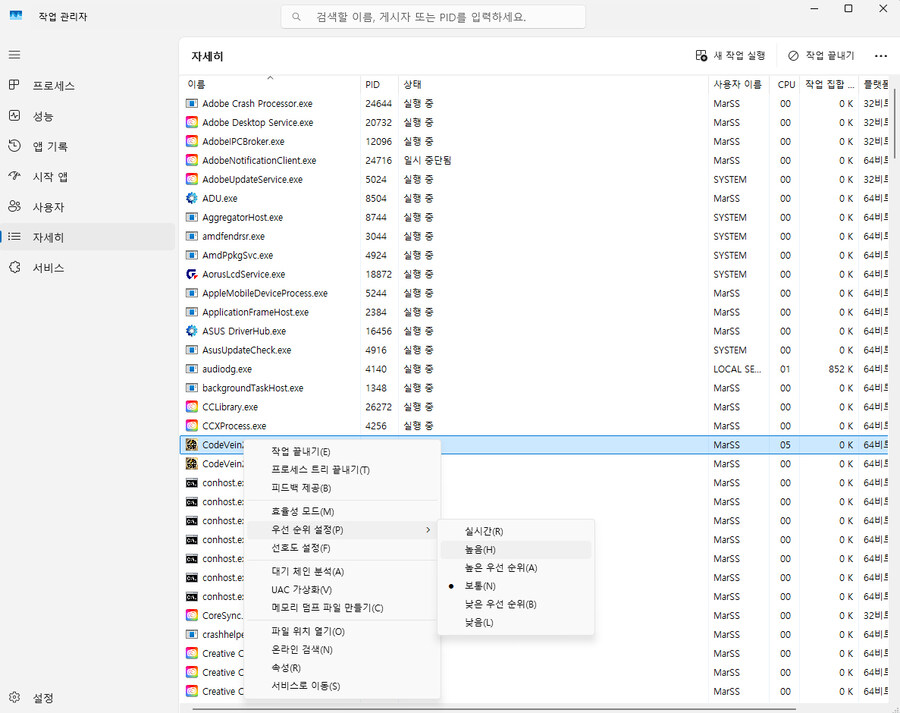Open the 프로세스 (Processes) sidebar icon
The image size is (900, 713).
click(14, 85)
